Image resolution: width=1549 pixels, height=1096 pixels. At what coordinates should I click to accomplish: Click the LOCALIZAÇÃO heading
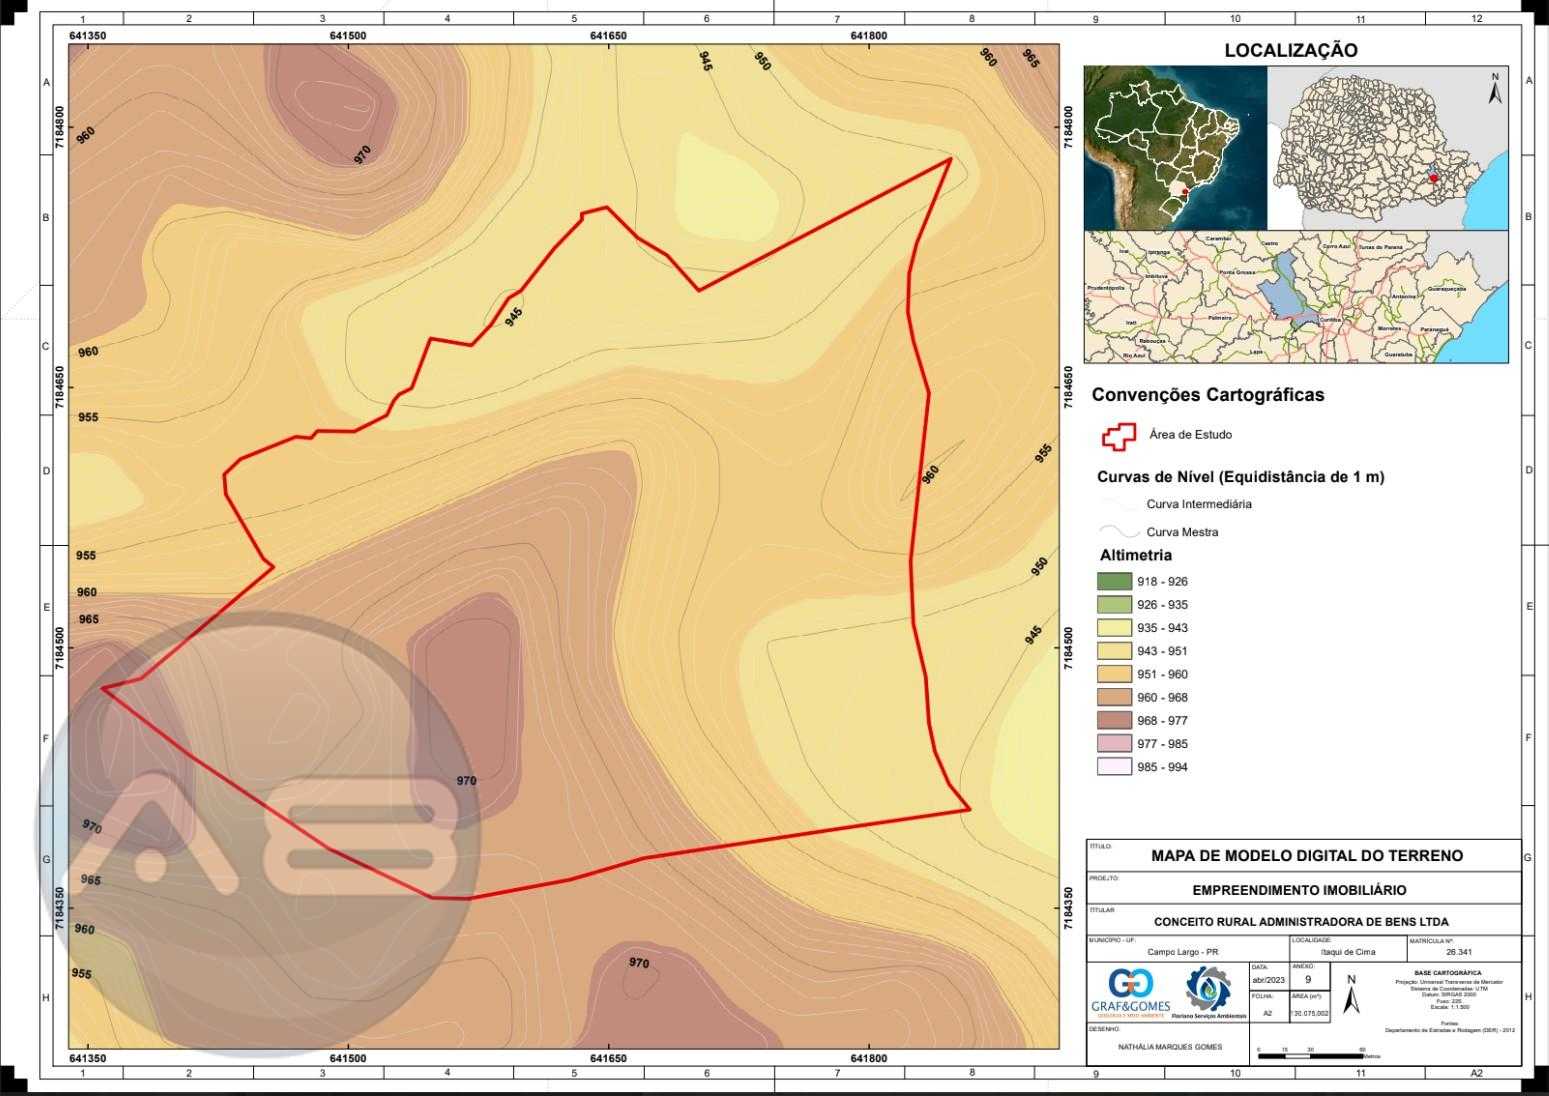1290,50
